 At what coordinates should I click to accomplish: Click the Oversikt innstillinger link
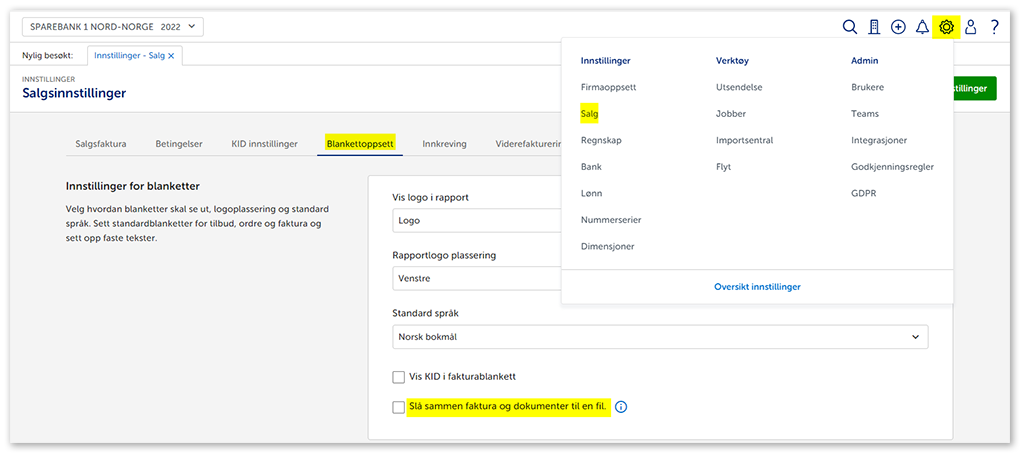(757, 287)
